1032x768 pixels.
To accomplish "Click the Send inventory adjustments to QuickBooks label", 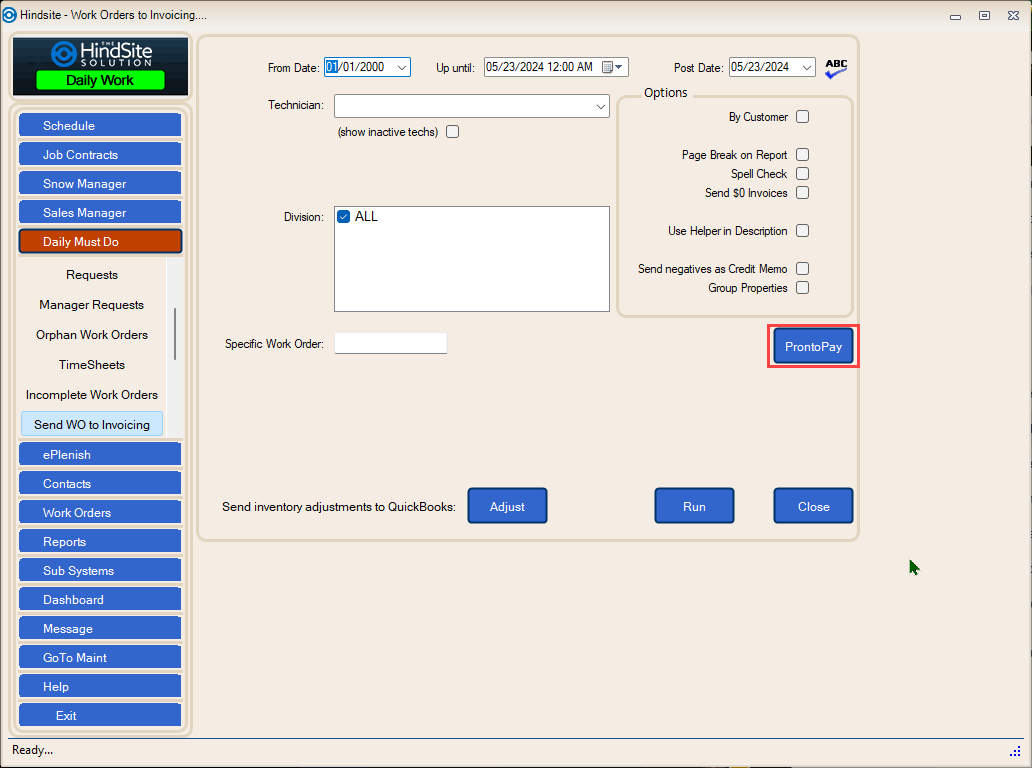I will point(339,507).
